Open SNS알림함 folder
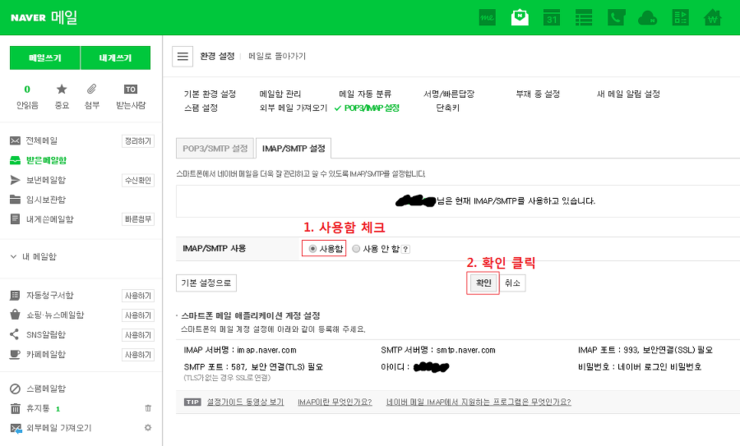740x446 pixels. pos(46,335)
